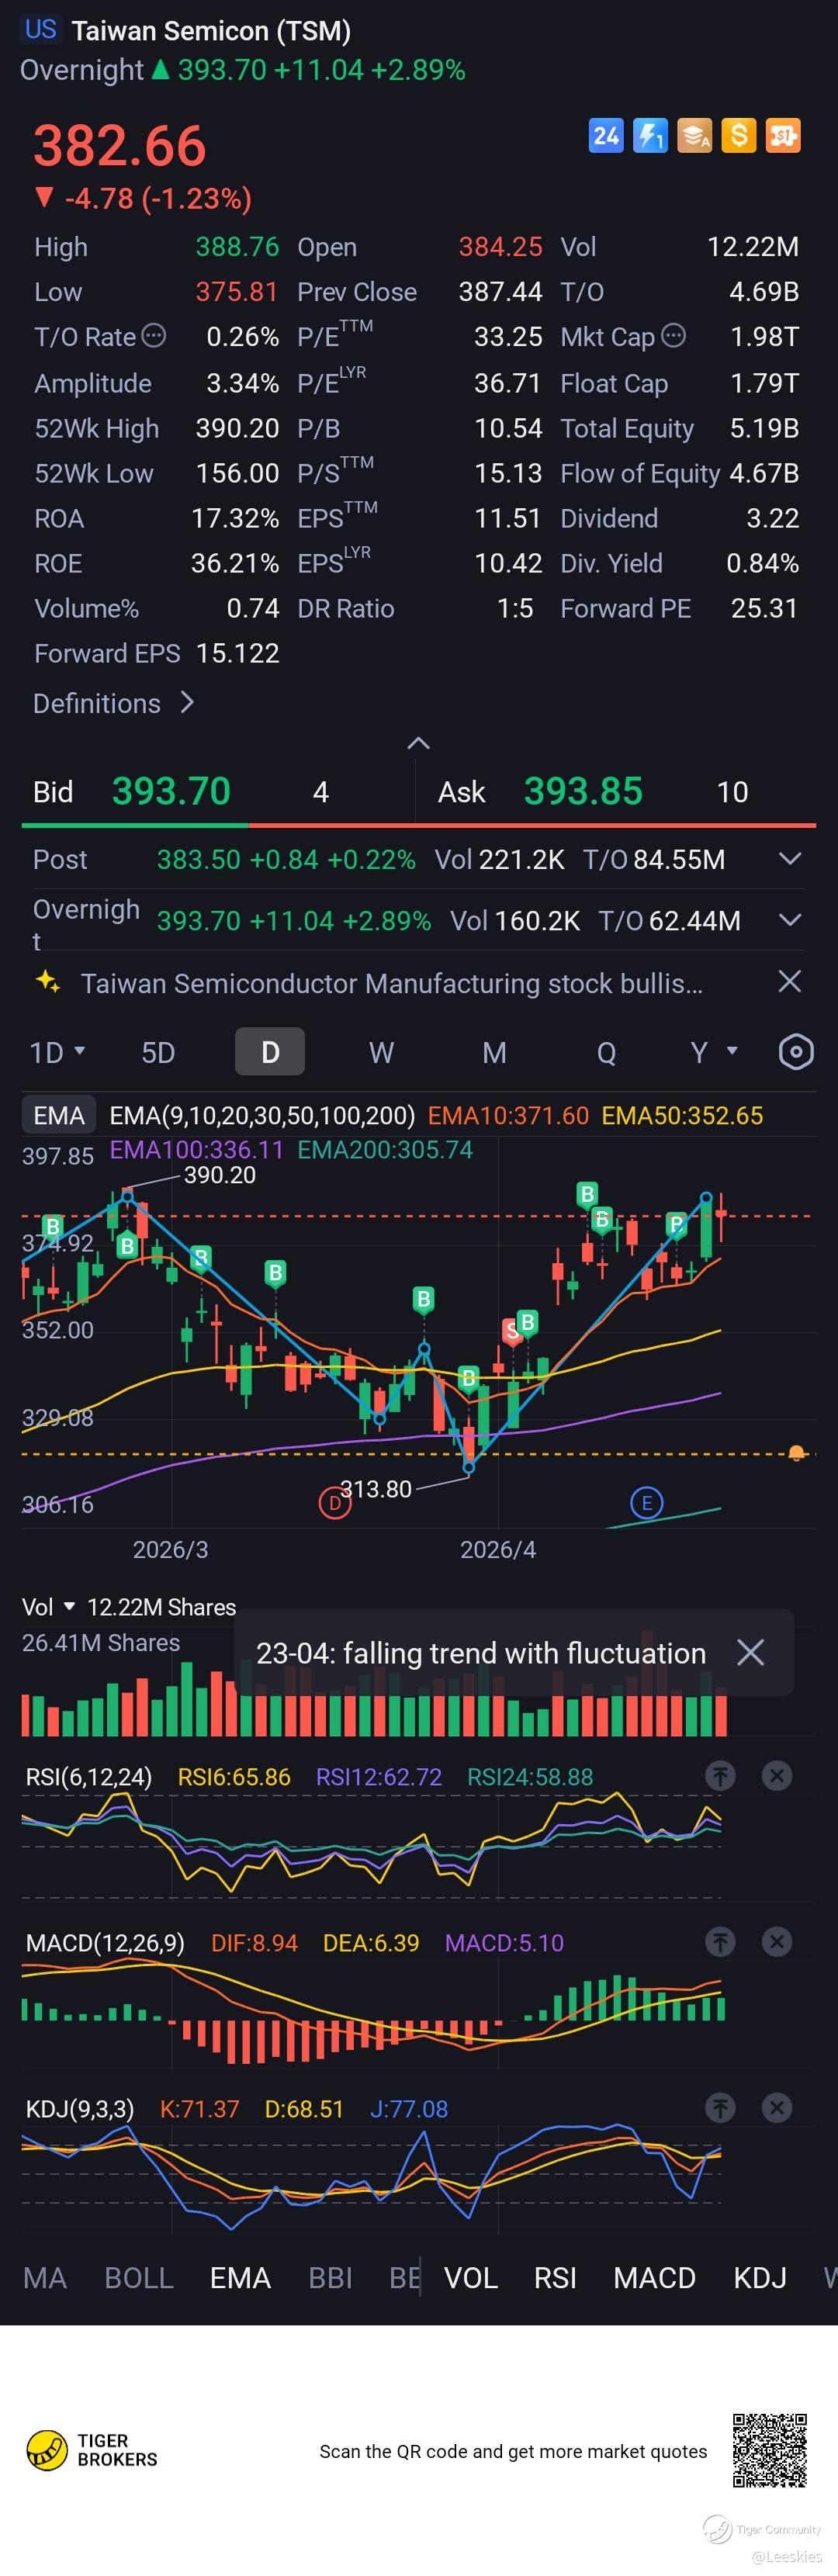Switch chart to 5D view

(x=158, y=1052)
